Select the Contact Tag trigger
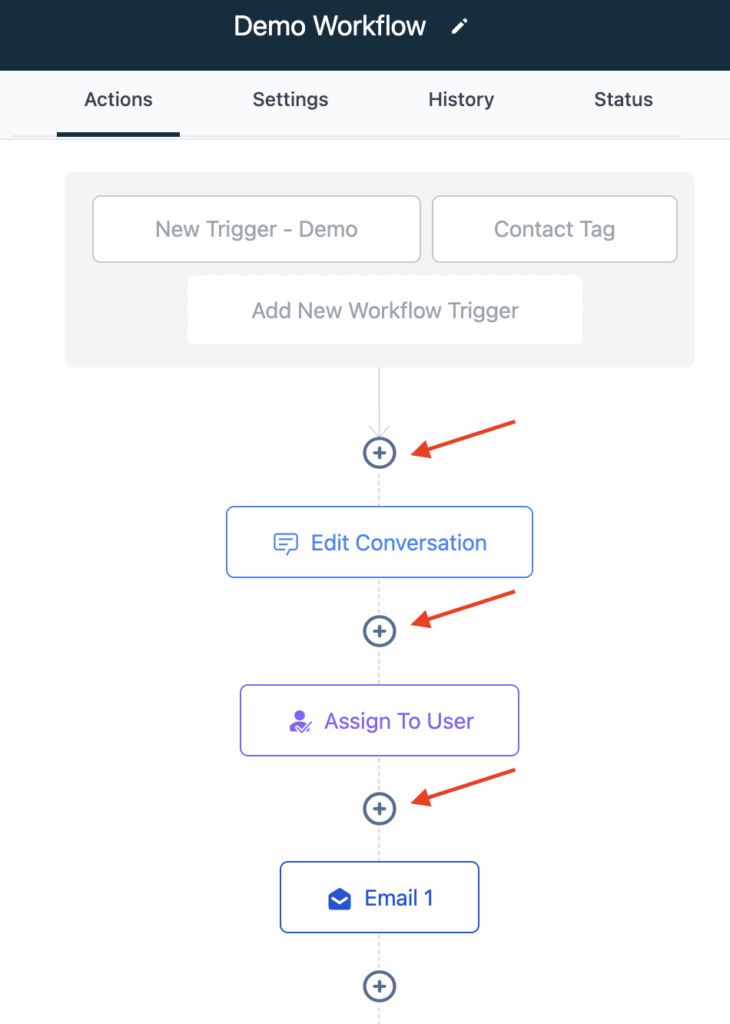This screenshot has width=730, height=1024. (x=554, y=229)
